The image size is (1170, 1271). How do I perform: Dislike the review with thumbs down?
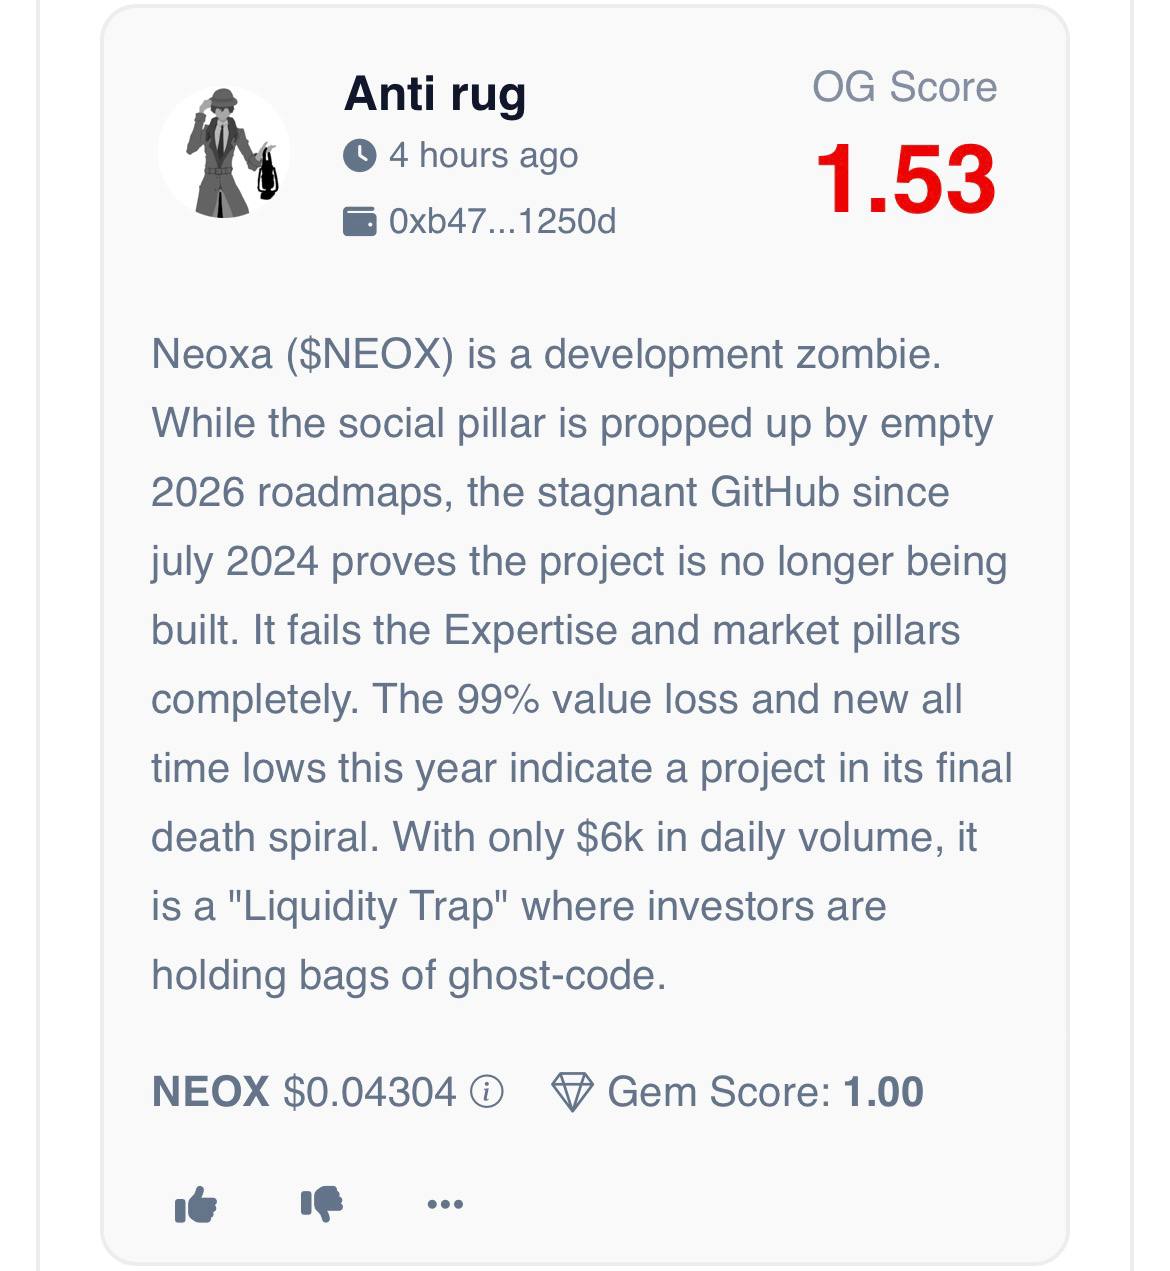(321, 1203)
